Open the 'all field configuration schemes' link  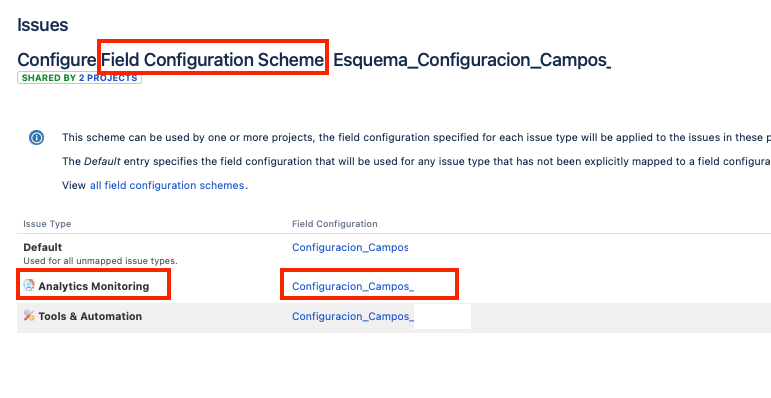click(167, 185)
